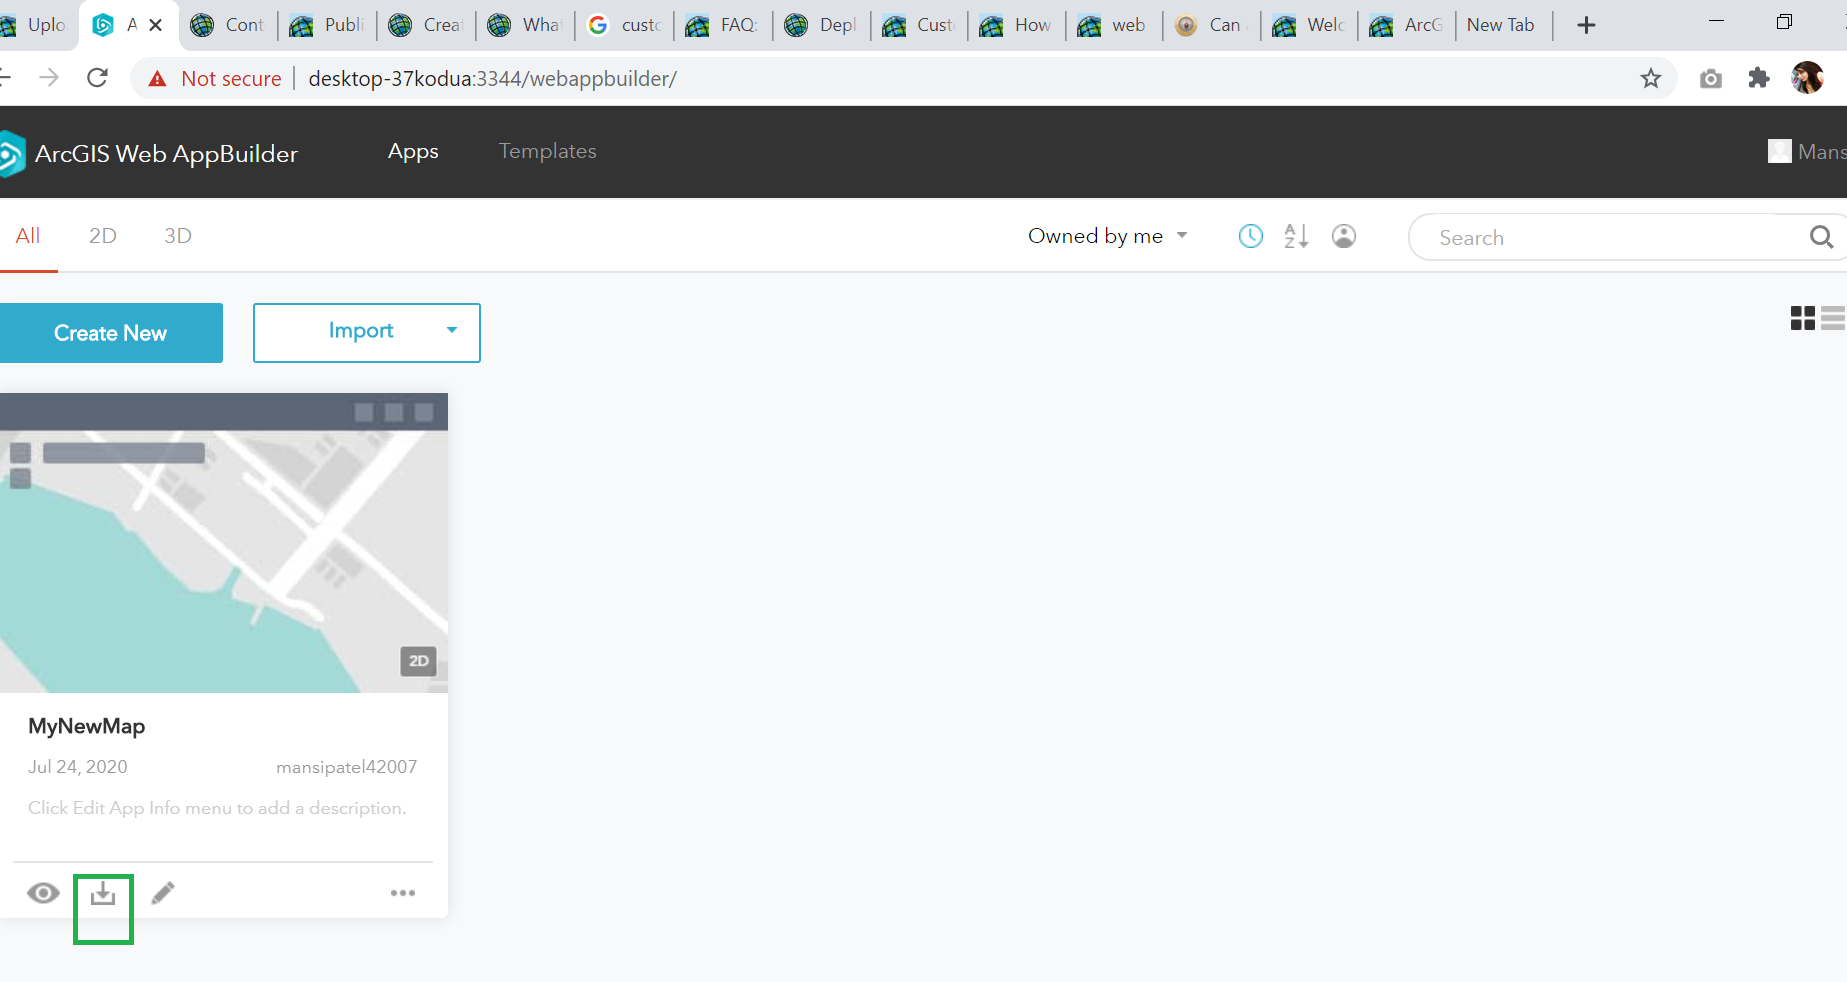Switch to the How browser tab

1016,25
